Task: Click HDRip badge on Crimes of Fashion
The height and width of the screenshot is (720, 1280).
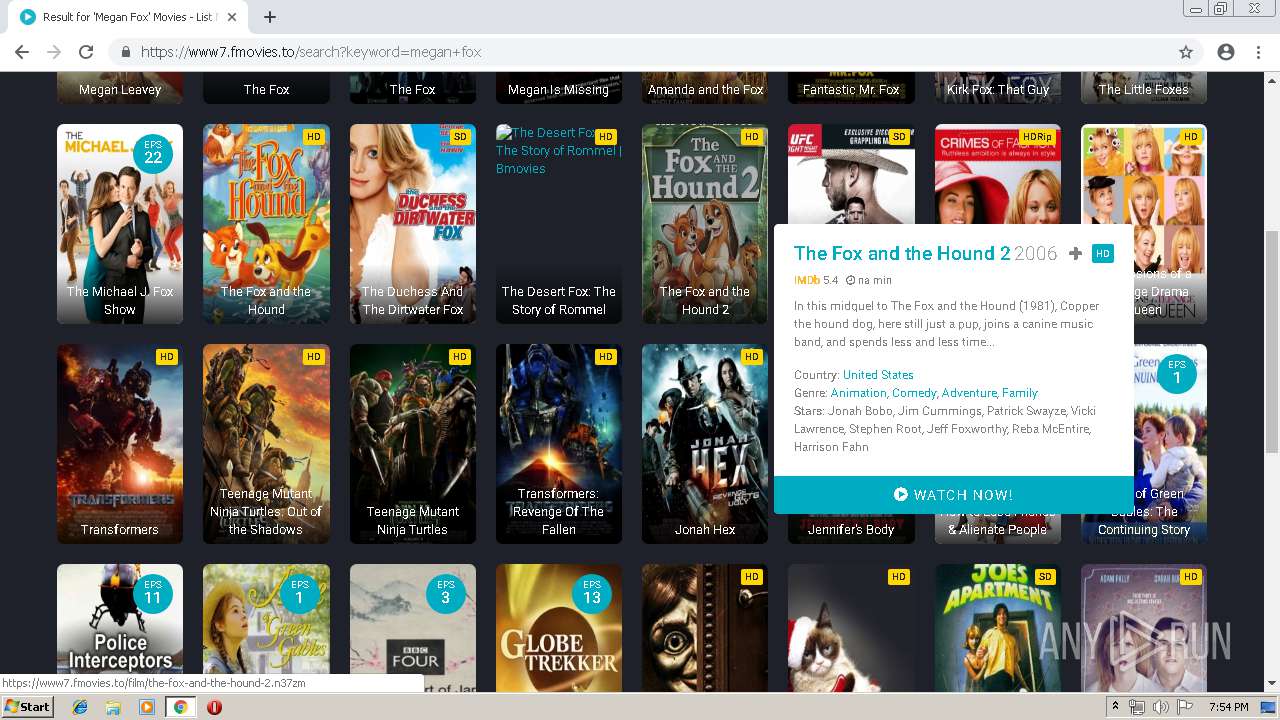Action: [x=1036, y=137]
